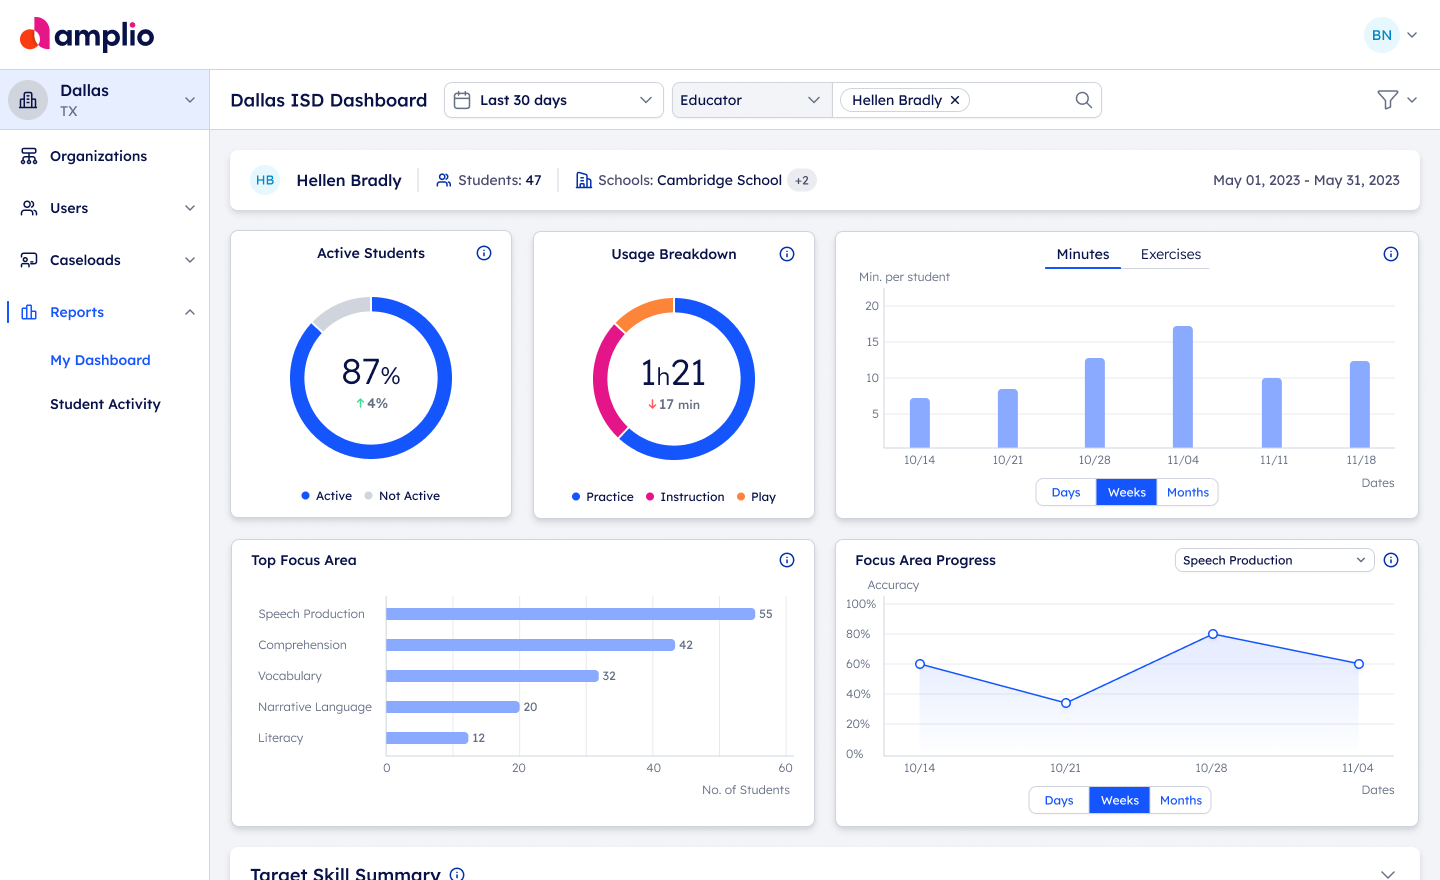Click the May 01 - May 31, 2023 date range
The height and width of the screenshot is (880, 1440).
pos(1306,180)
